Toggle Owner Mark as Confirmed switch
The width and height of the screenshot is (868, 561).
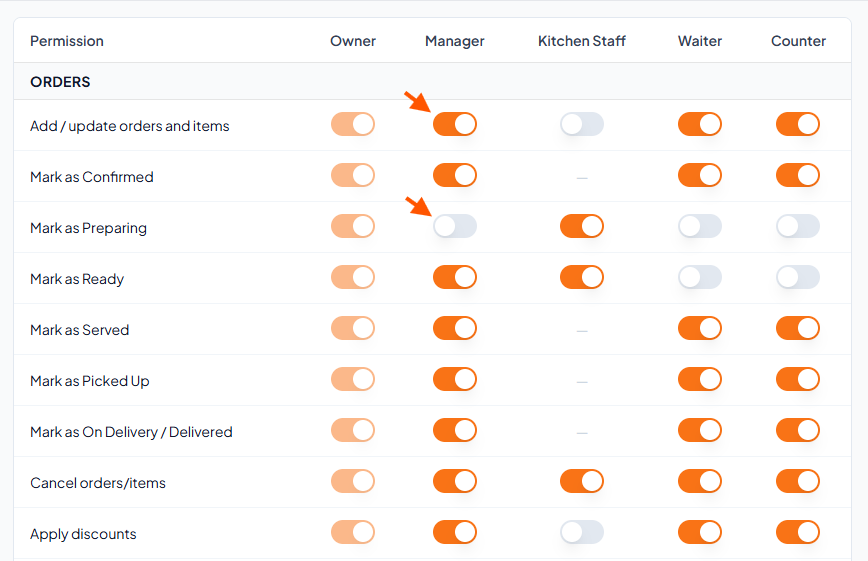click(353, 175)
